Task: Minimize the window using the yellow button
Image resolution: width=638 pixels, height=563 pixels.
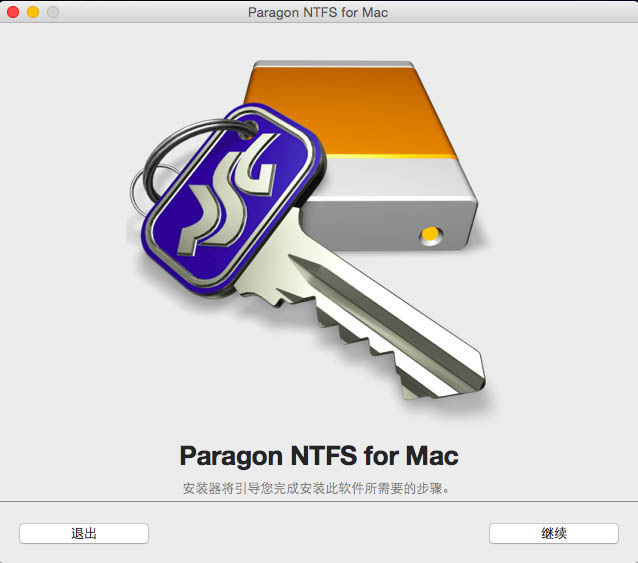Action: coord(33,12)
